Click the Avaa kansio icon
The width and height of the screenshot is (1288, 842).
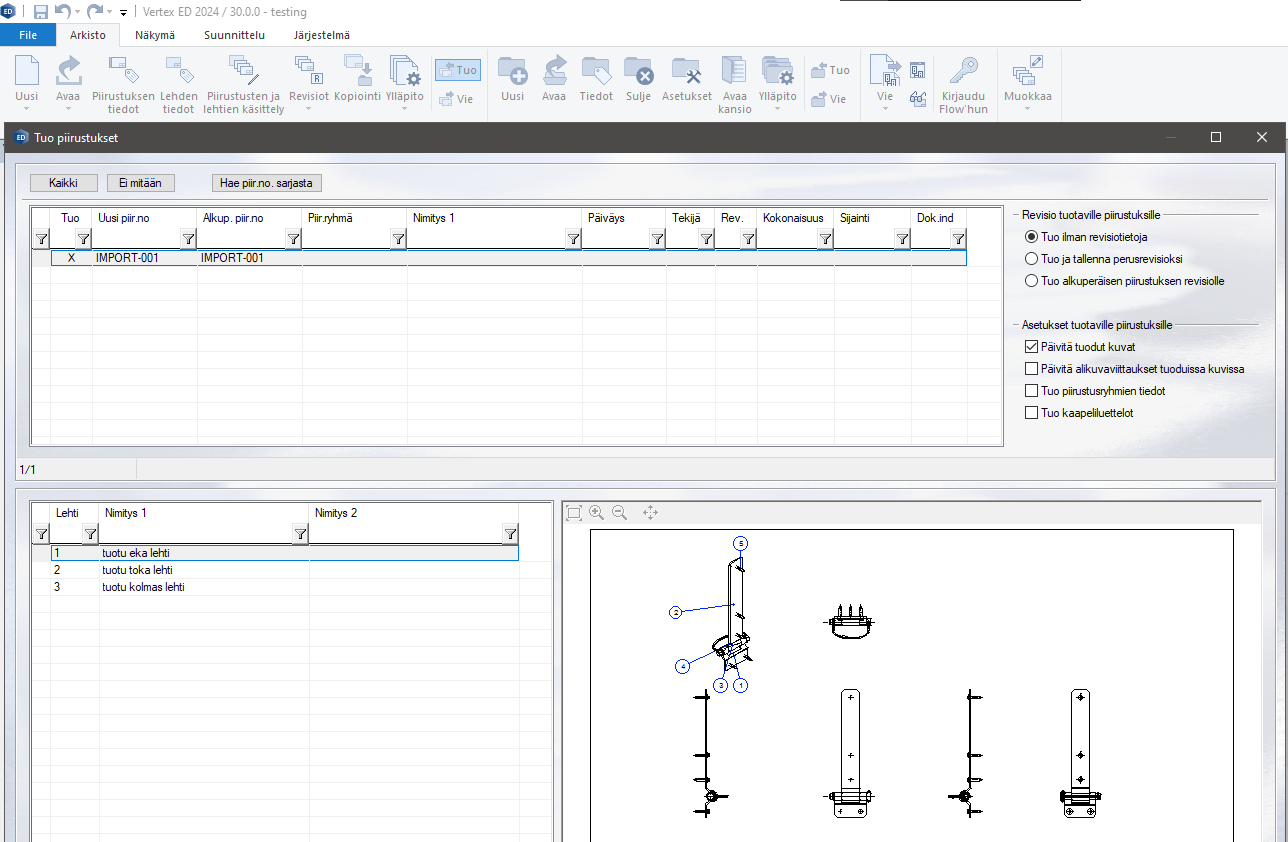pyautogui.click(x=734, y=72)
